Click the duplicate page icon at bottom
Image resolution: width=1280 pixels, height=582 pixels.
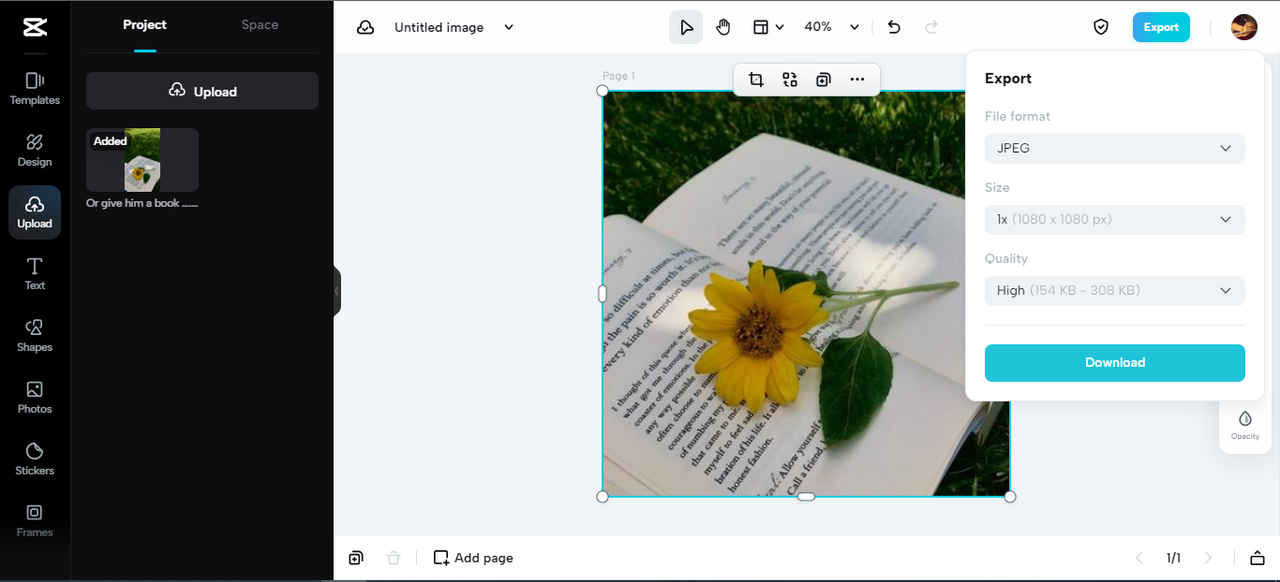[x=356, y=558]
